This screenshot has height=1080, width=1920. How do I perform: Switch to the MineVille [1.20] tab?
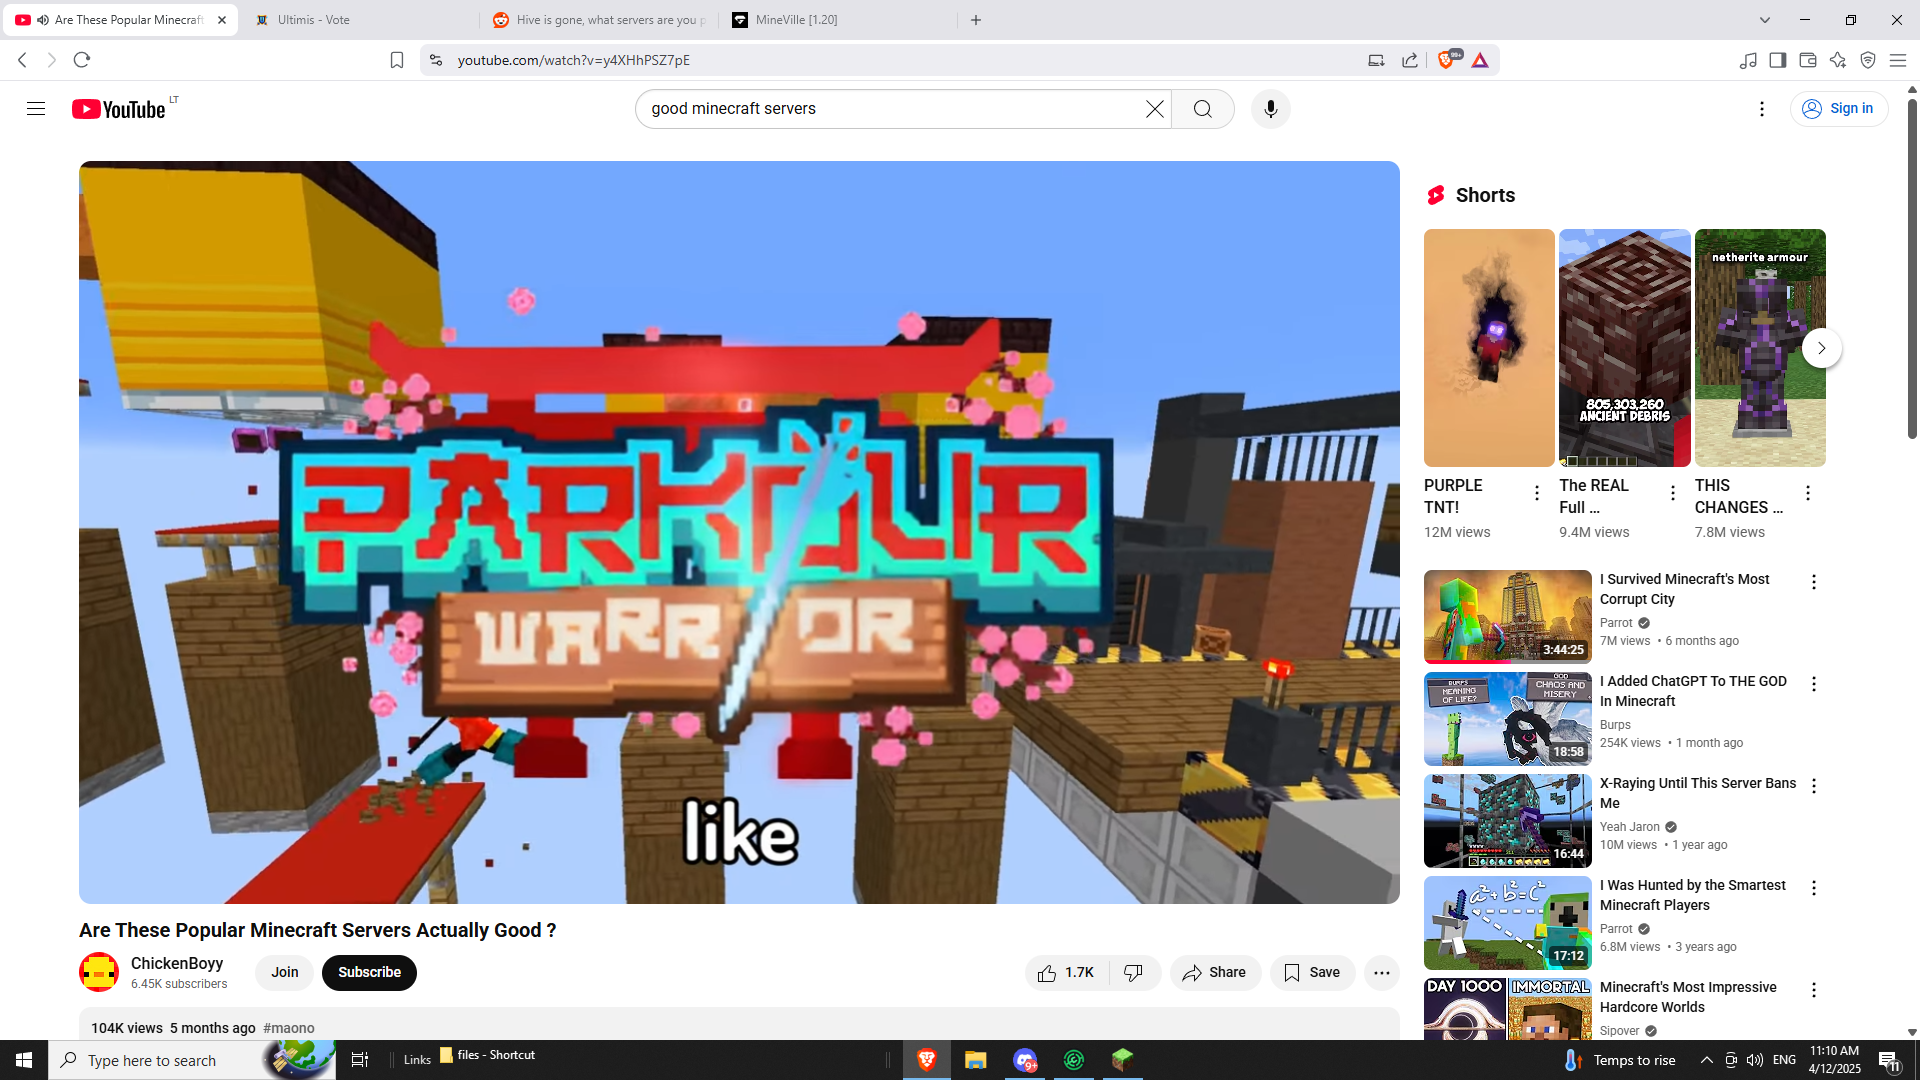[x=796, y=20]
